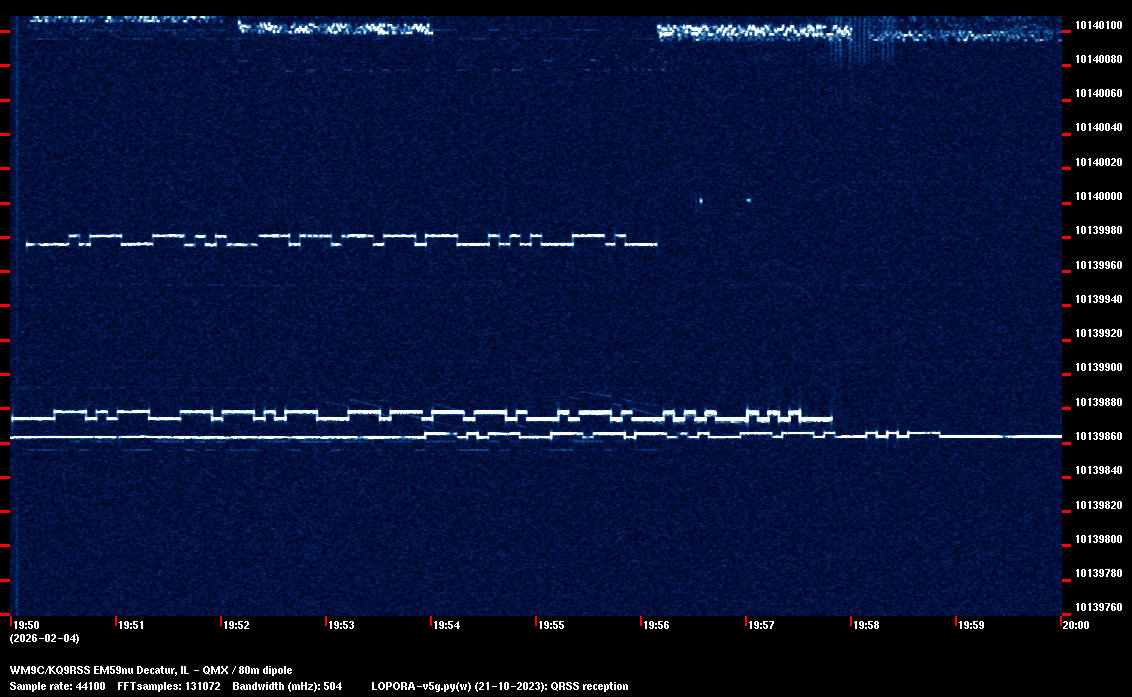Select the 10139860 frequency scale label
This screenshot has width=1132, height=697.
pyautogui.click(x=1097, y=437)
